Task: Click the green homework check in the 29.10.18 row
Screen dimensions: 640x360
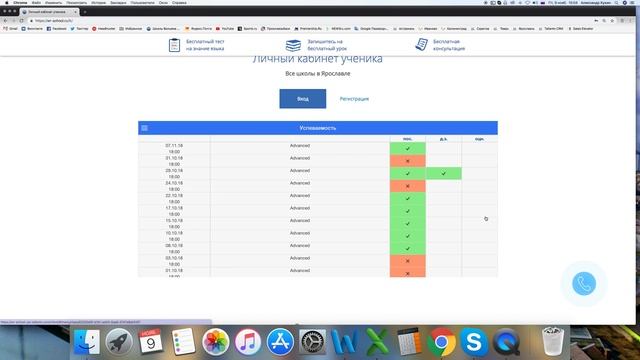Action: click(x=443, y=173)
